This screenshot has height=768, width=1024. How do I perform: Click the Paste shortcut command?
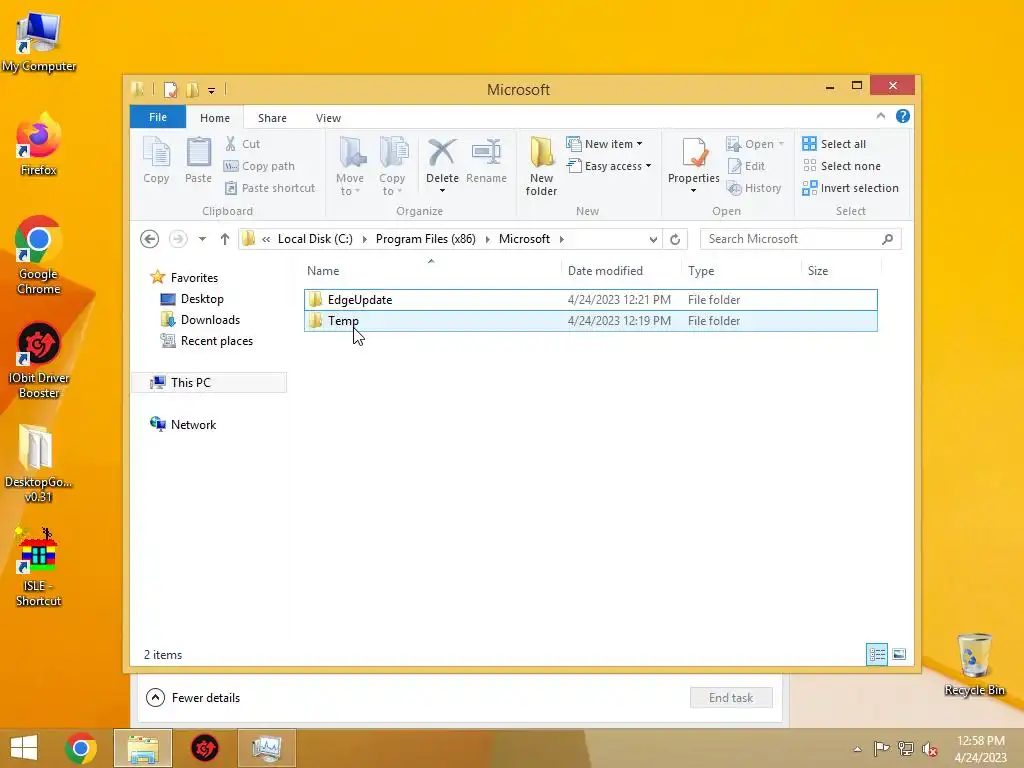270,188
